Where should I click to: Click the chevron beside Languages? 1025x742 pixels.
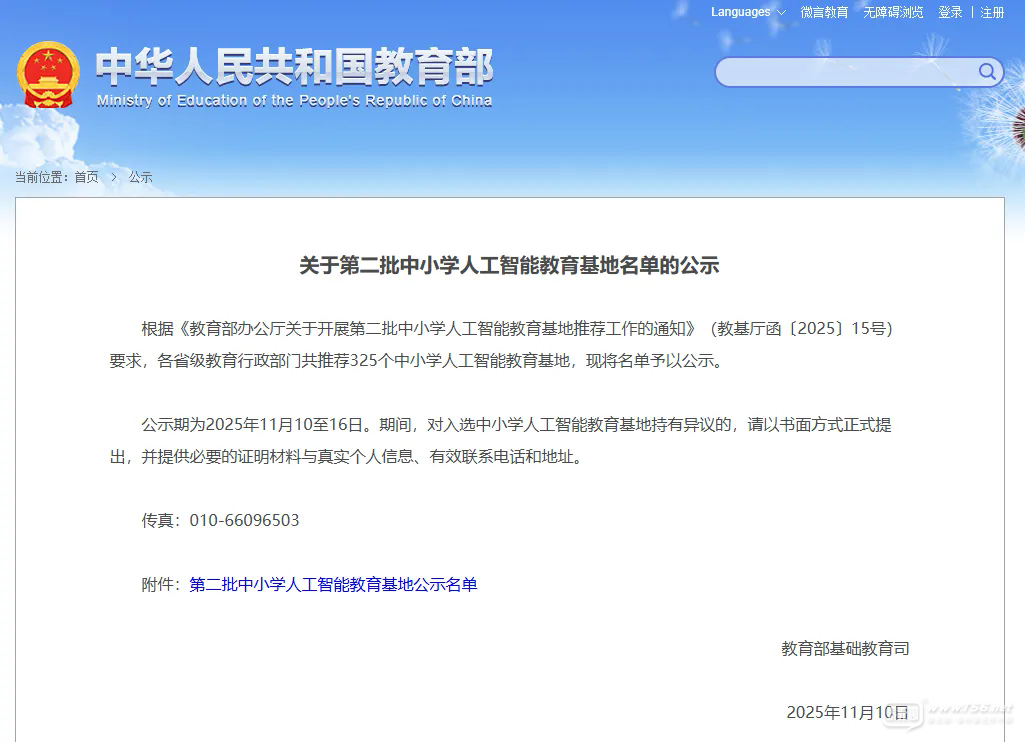click(x=781, y=13)
